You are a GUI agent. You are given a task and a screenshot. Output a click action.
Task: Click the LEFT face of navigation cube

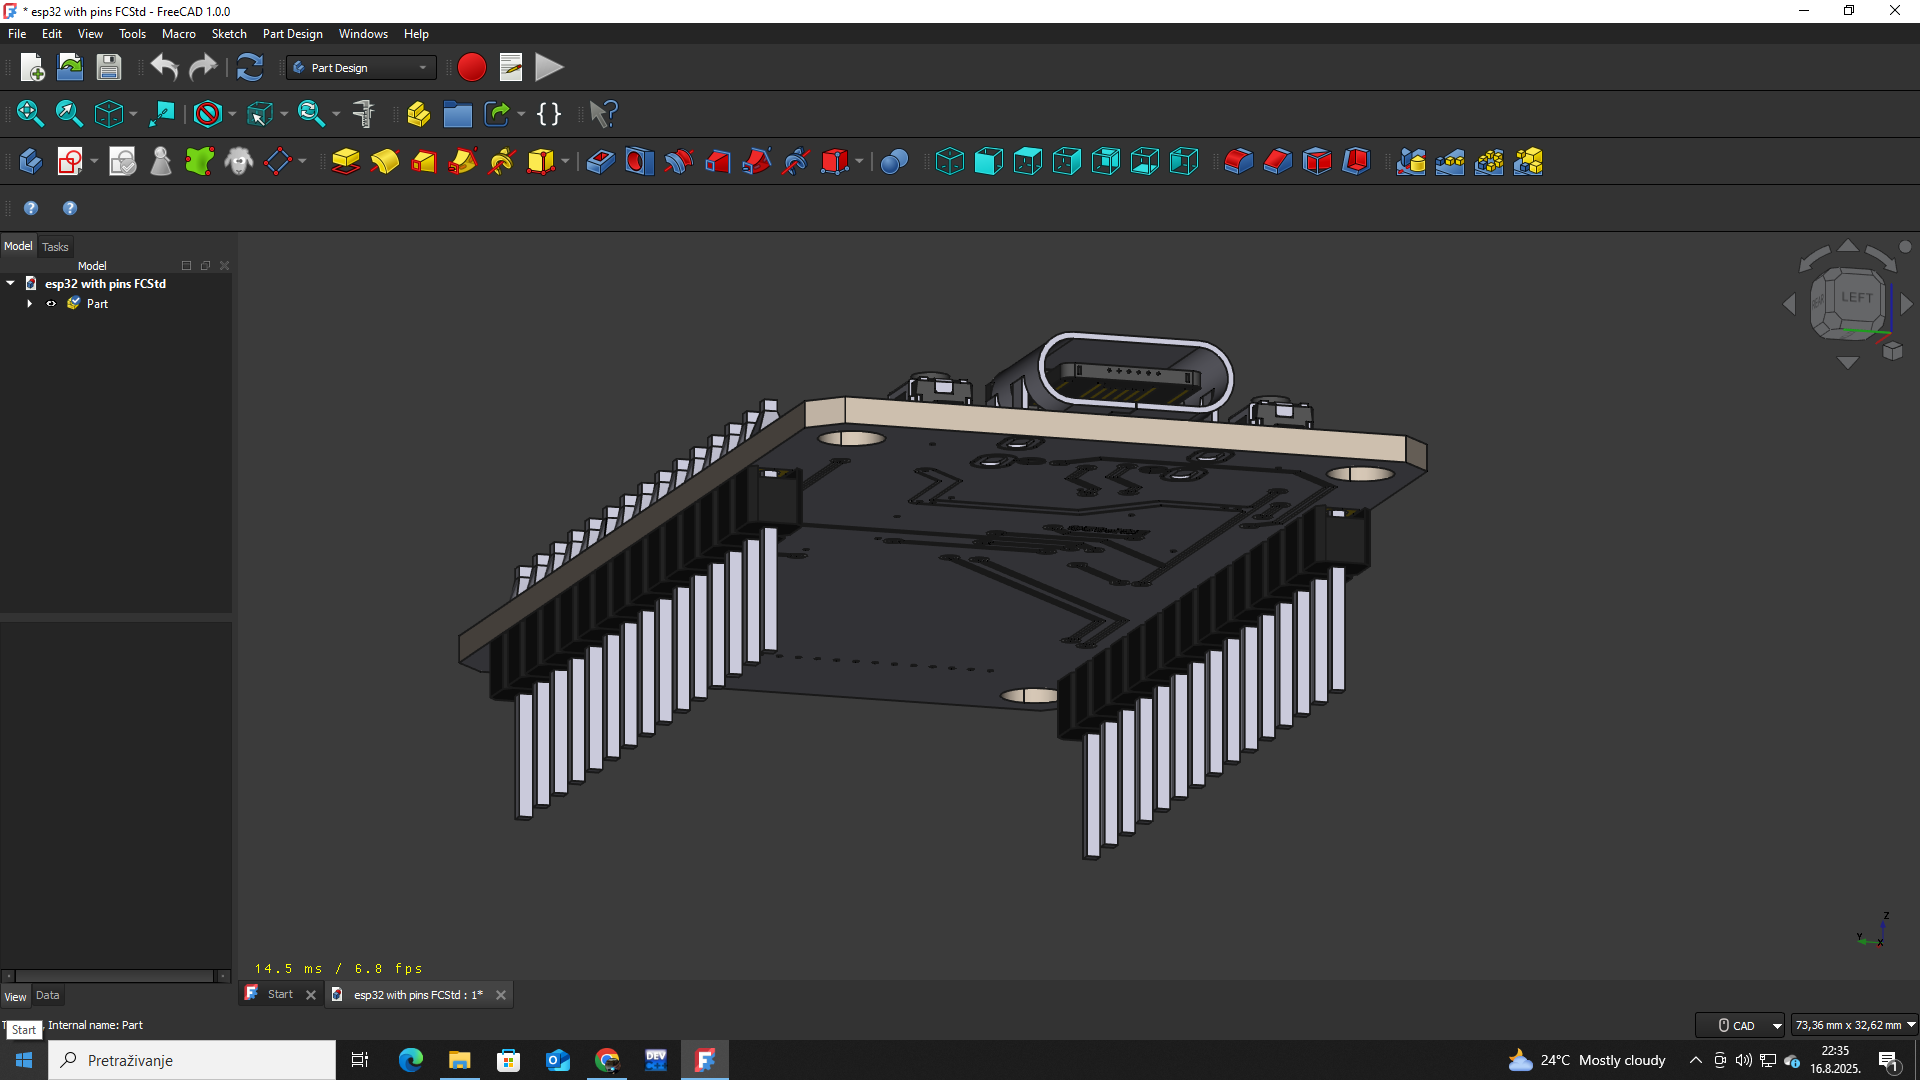pos(1856,298)
